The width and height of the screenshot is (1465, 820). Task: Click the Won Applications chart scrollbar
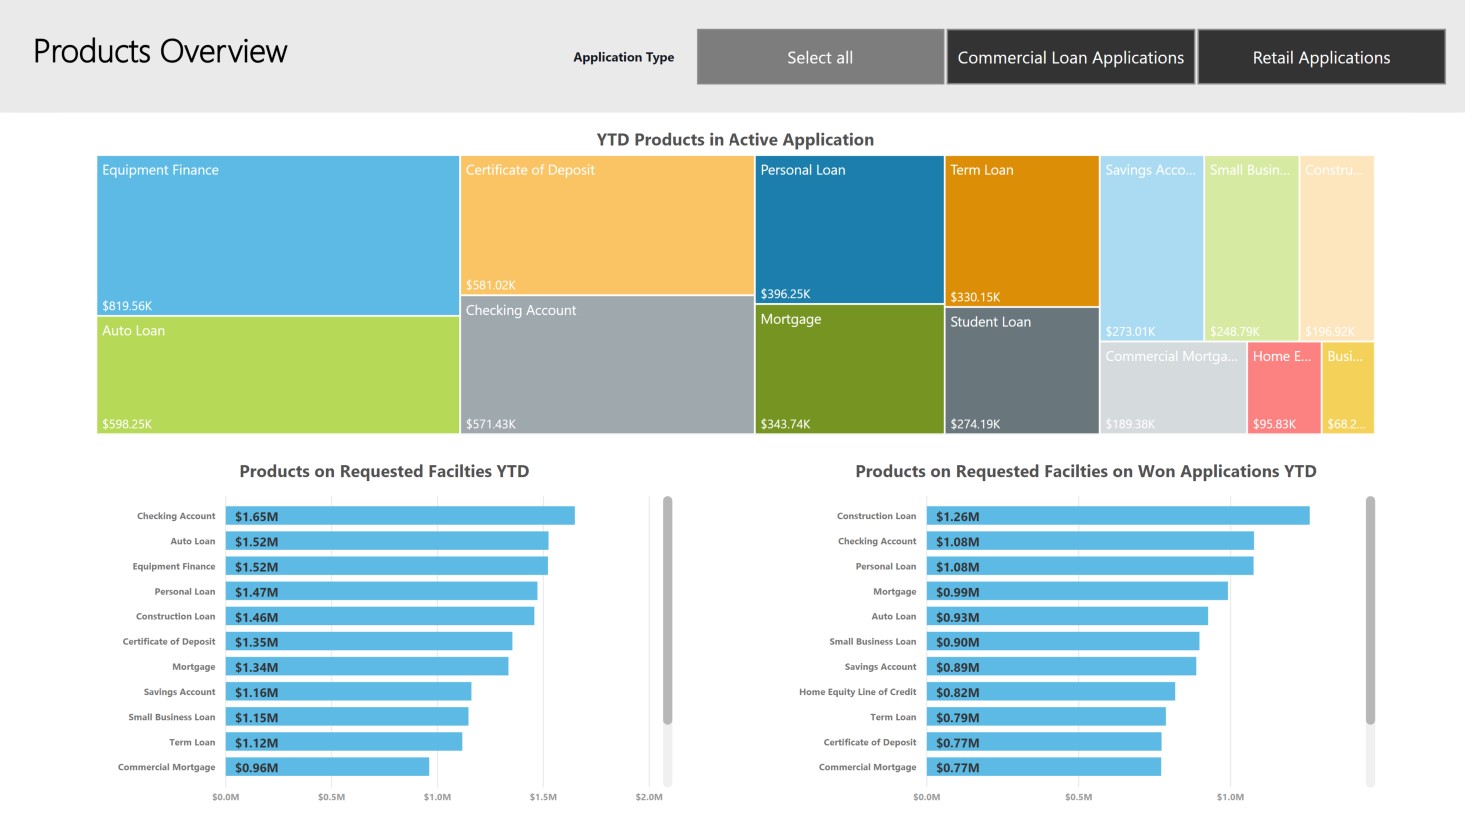[1370, 610]
